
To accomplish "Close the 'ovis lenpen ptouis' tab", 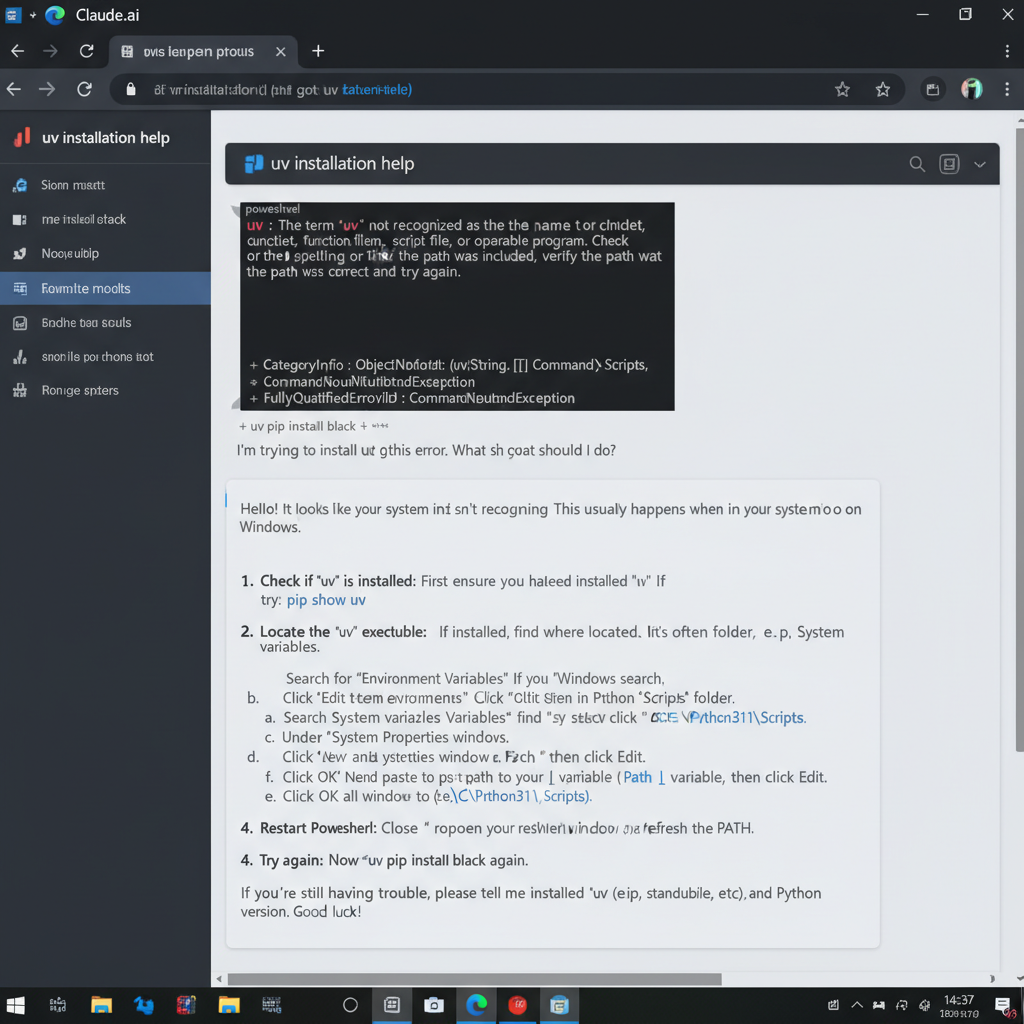I will [281, 52].
